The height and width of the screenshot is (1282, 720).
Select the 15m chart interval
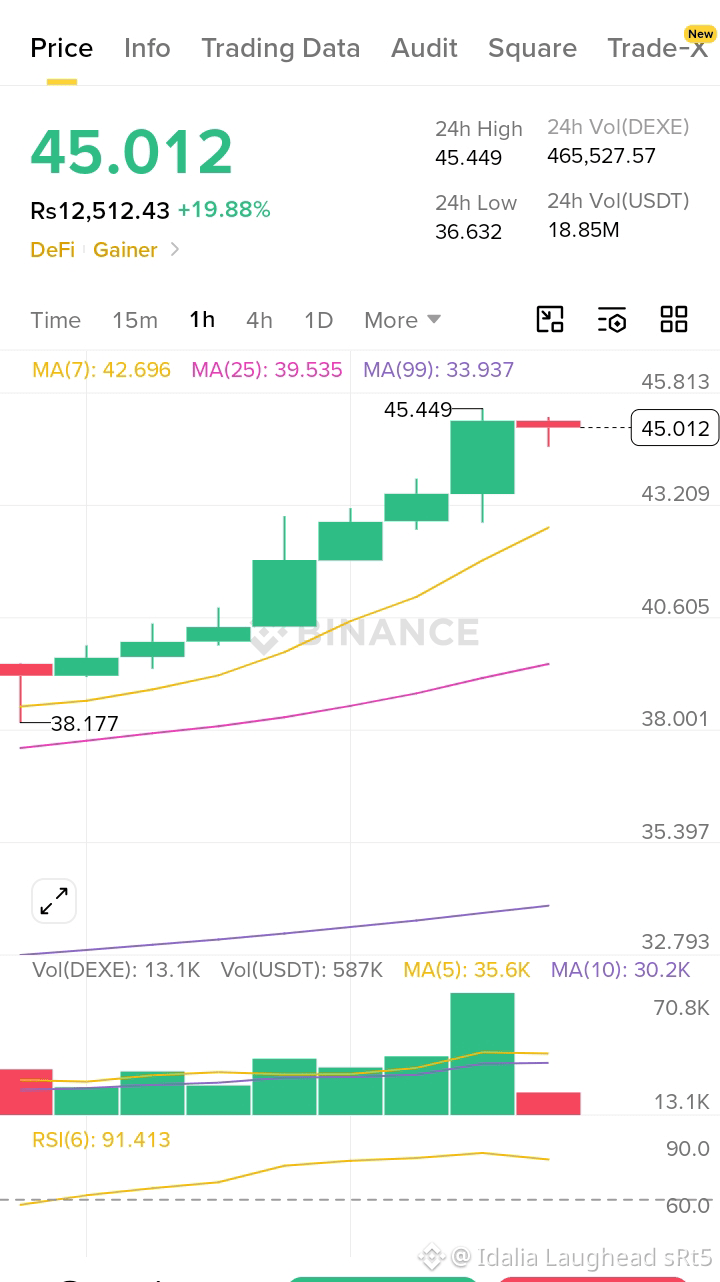135,320
